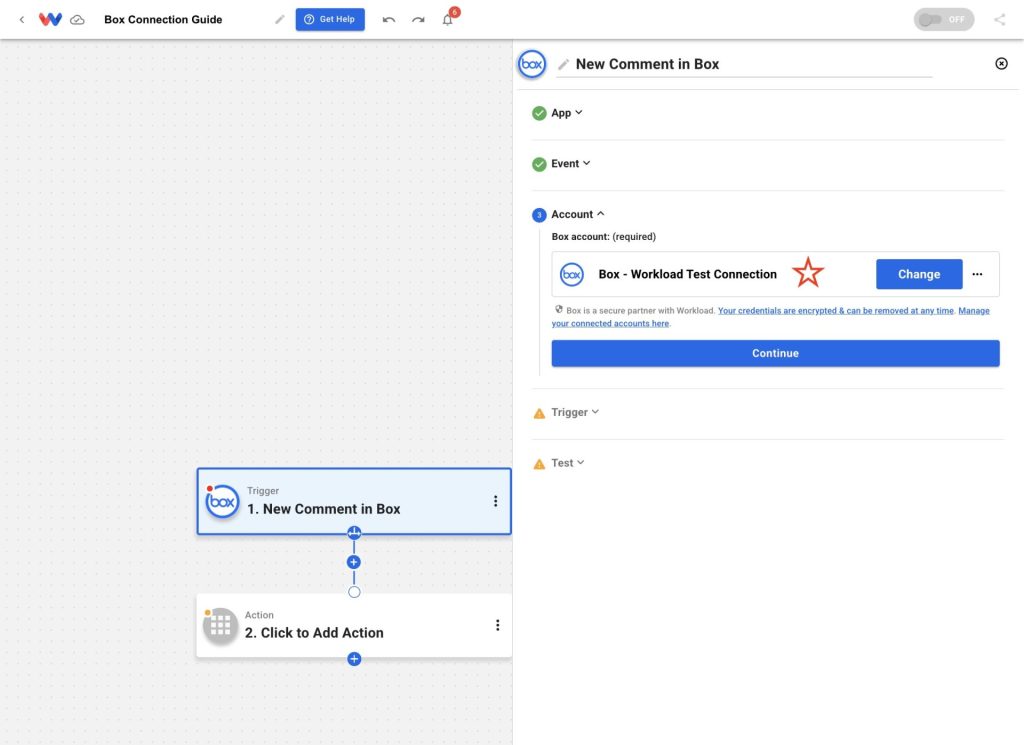Image resolution: width=1024 pixels, height=745 pixels.
Task: Open trigger step three-dot menu
Action: pyautogui.click(x=496, y=501)
